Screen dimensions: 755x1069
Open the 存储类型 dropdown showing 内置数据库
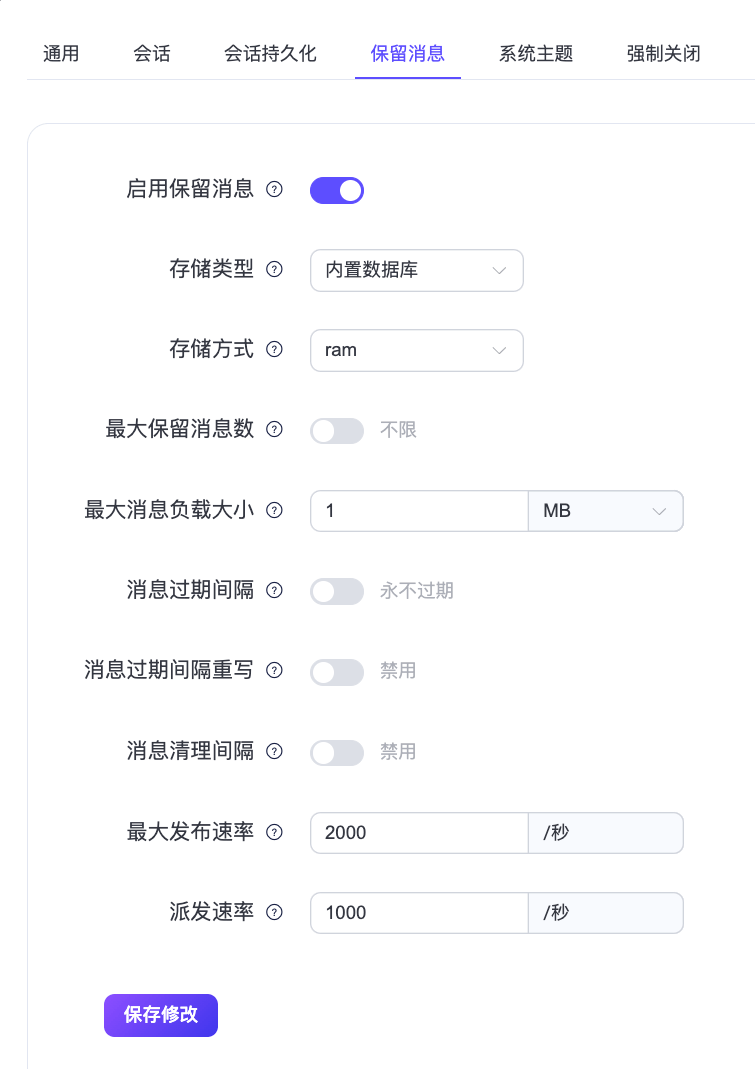(x=416, y=270)
